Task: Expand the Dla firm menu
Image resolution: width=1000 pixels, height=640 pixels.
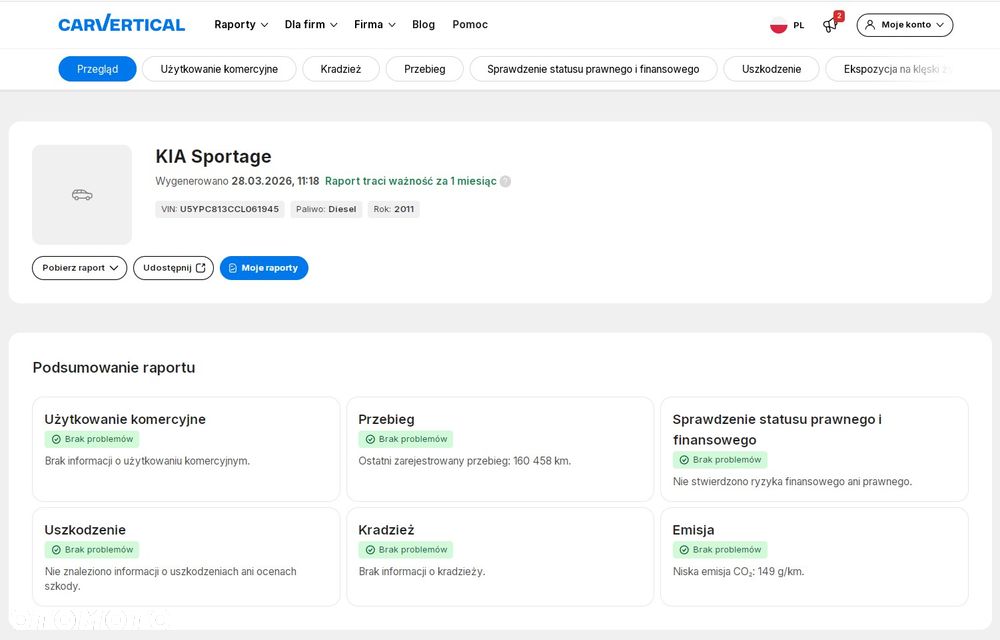Action: point(311,24)
